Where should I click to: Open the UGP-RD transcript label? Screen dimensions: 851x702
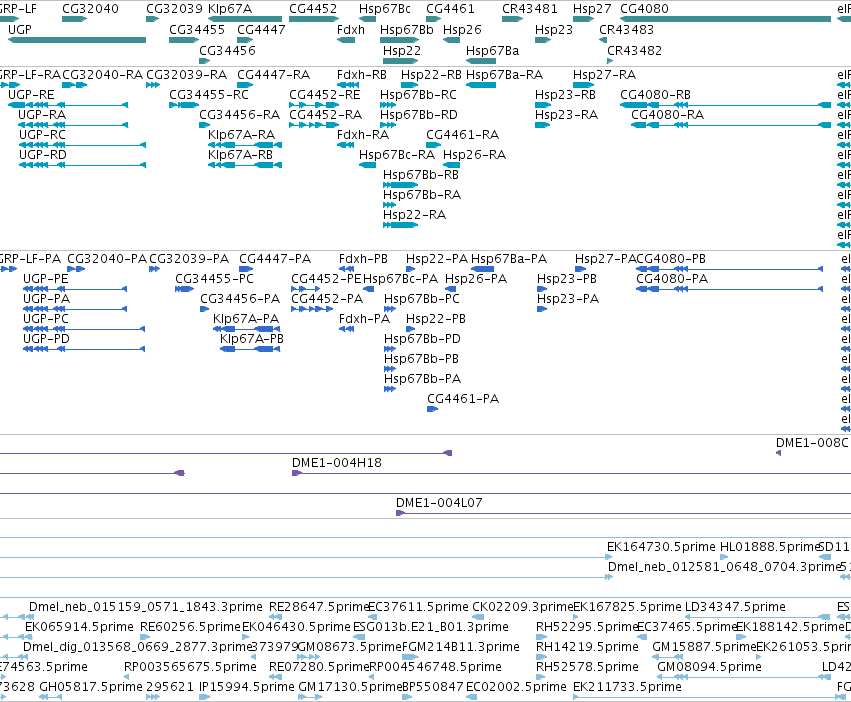click(x=42, y=155)
